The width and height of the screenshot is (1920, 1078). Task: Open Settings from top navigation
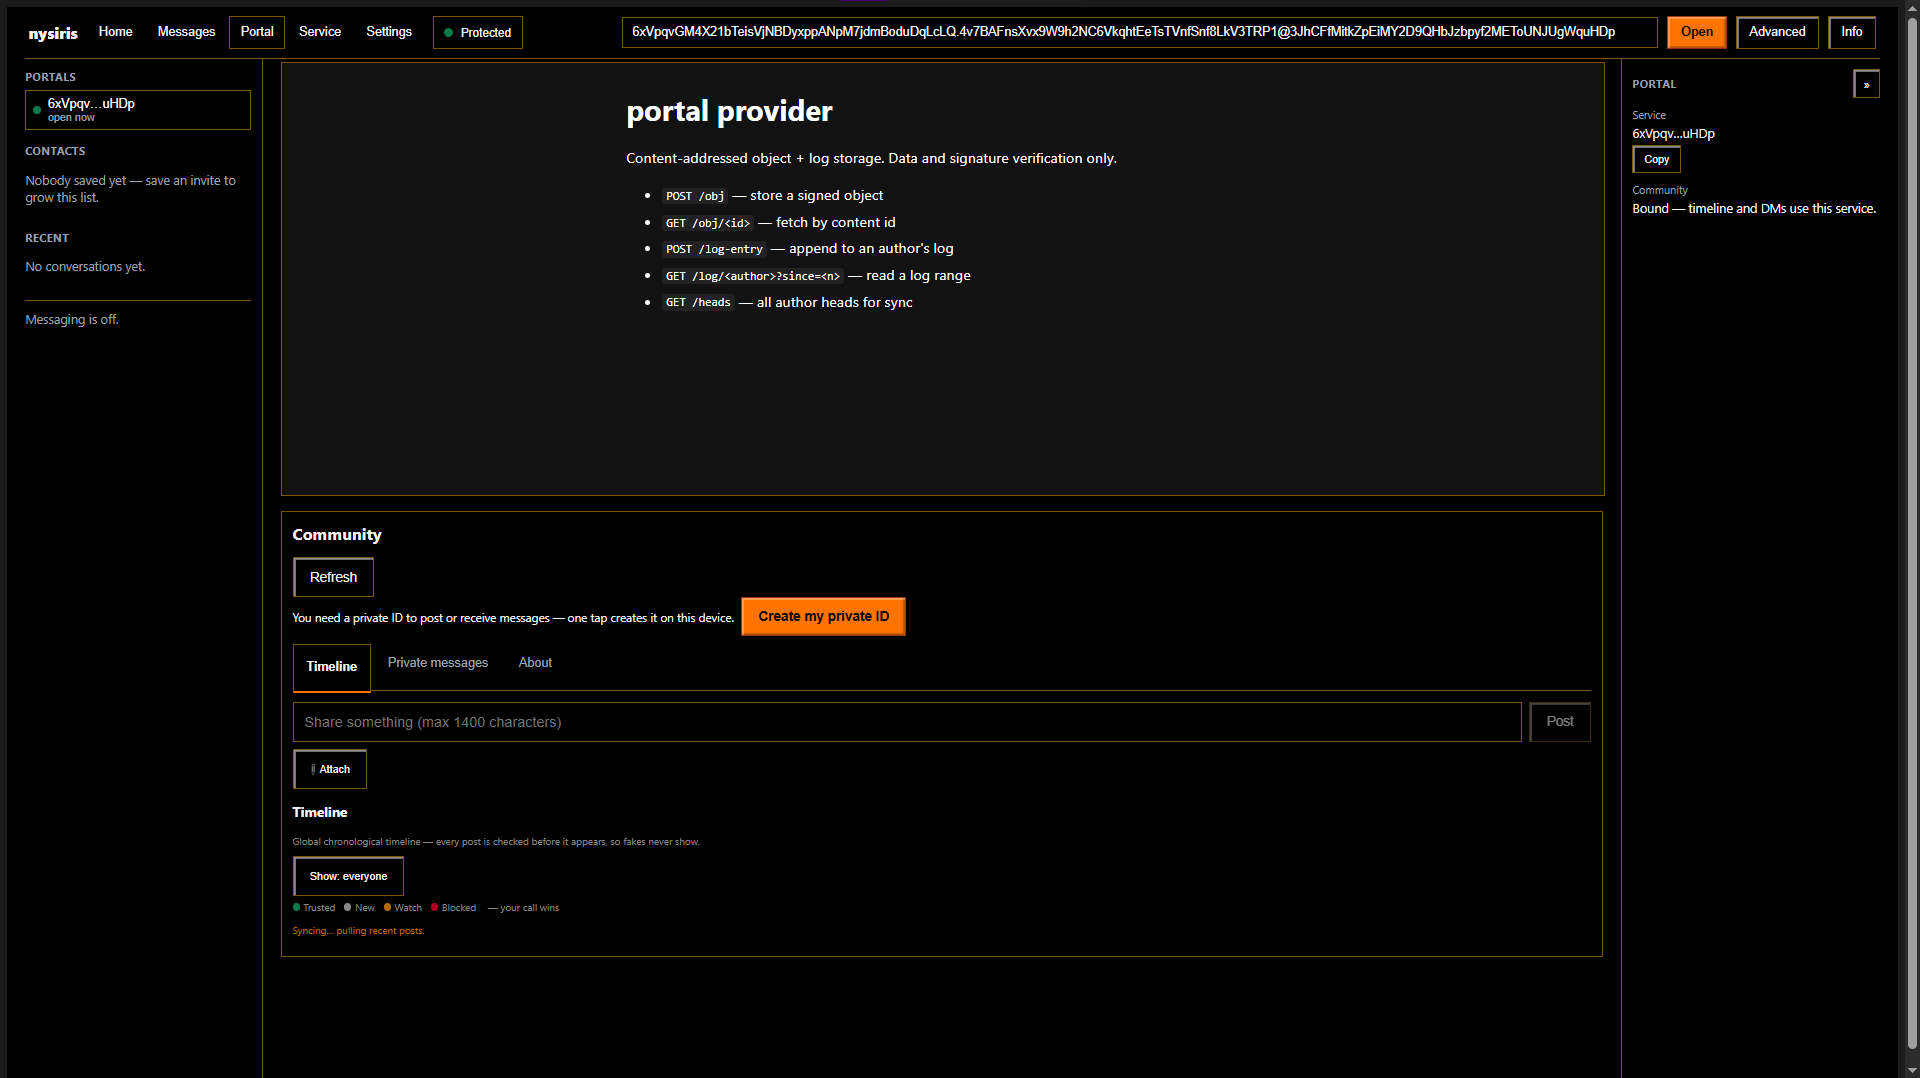[x=389, y=32]
